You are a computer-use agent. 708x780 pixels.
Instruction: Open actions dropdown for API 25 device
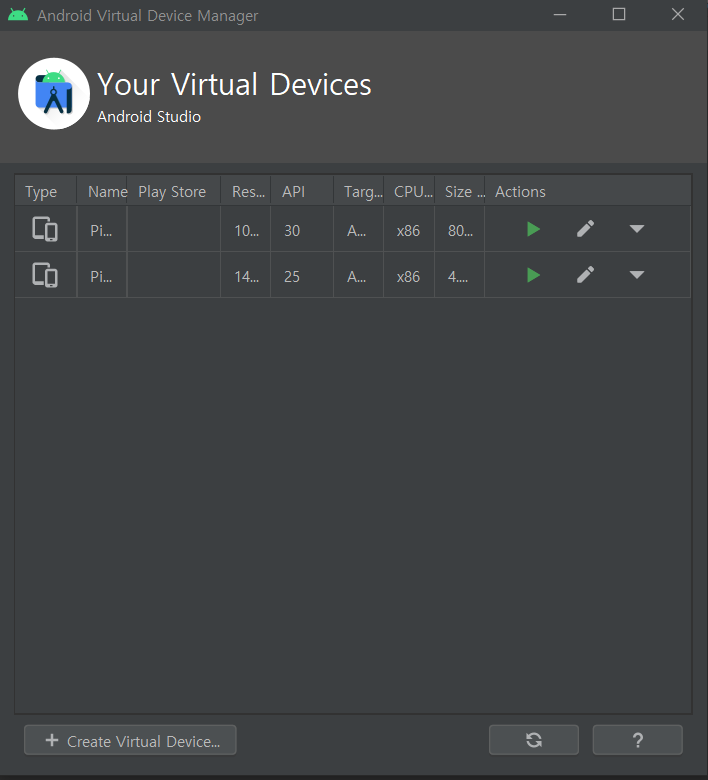tap(637, 275)
